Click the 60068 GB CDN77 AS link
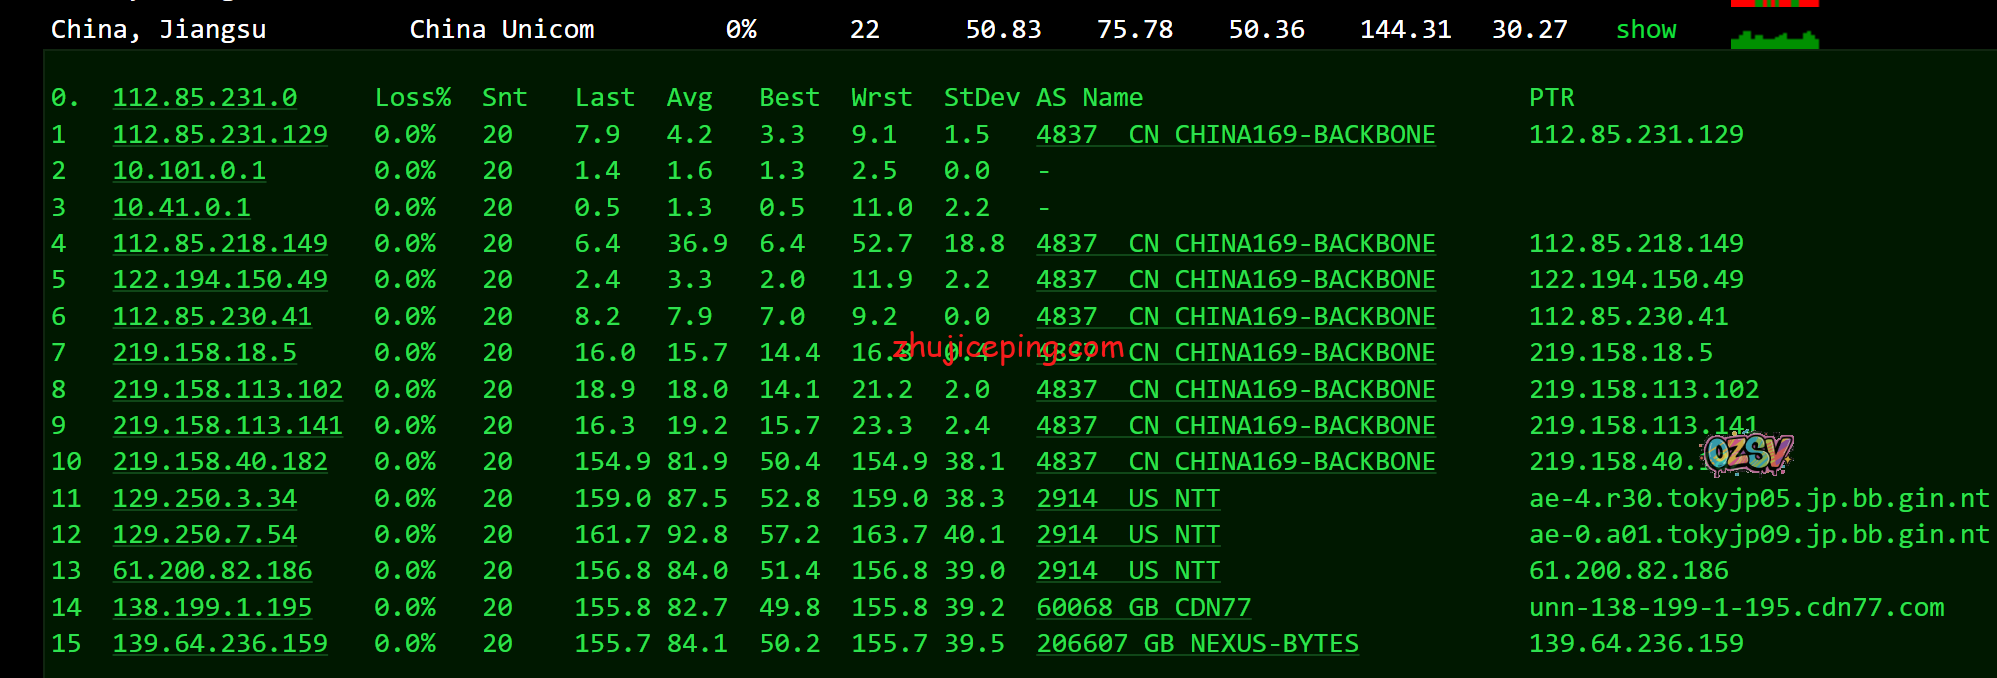 [1143, 607]
